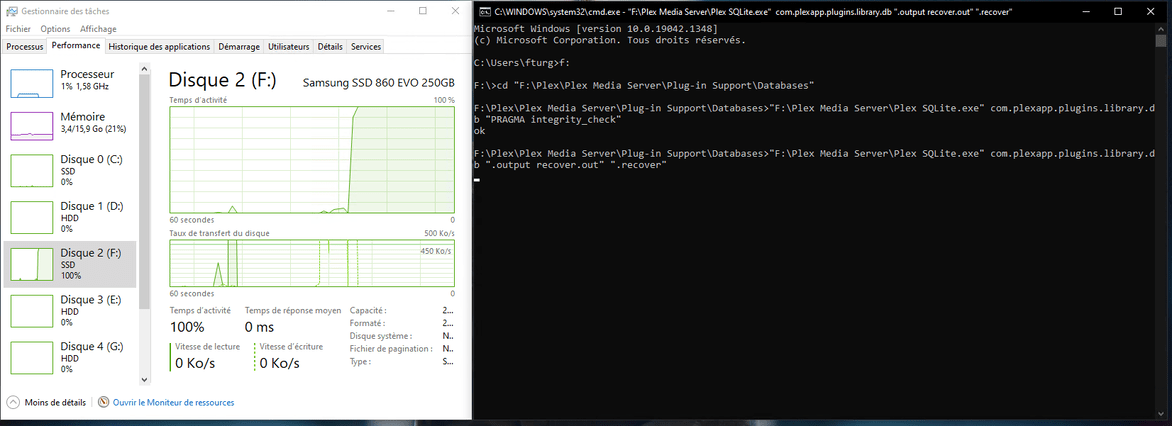Screen dimensions: 1172x426
Task: Select Disque 1 (D:) entry
Action: pos(70,217)
